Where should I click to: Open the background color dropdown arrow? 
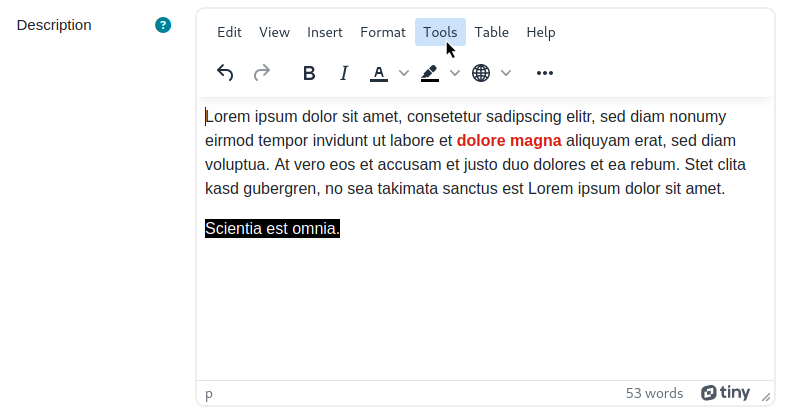pyautogui.click(x=454, y=73)
